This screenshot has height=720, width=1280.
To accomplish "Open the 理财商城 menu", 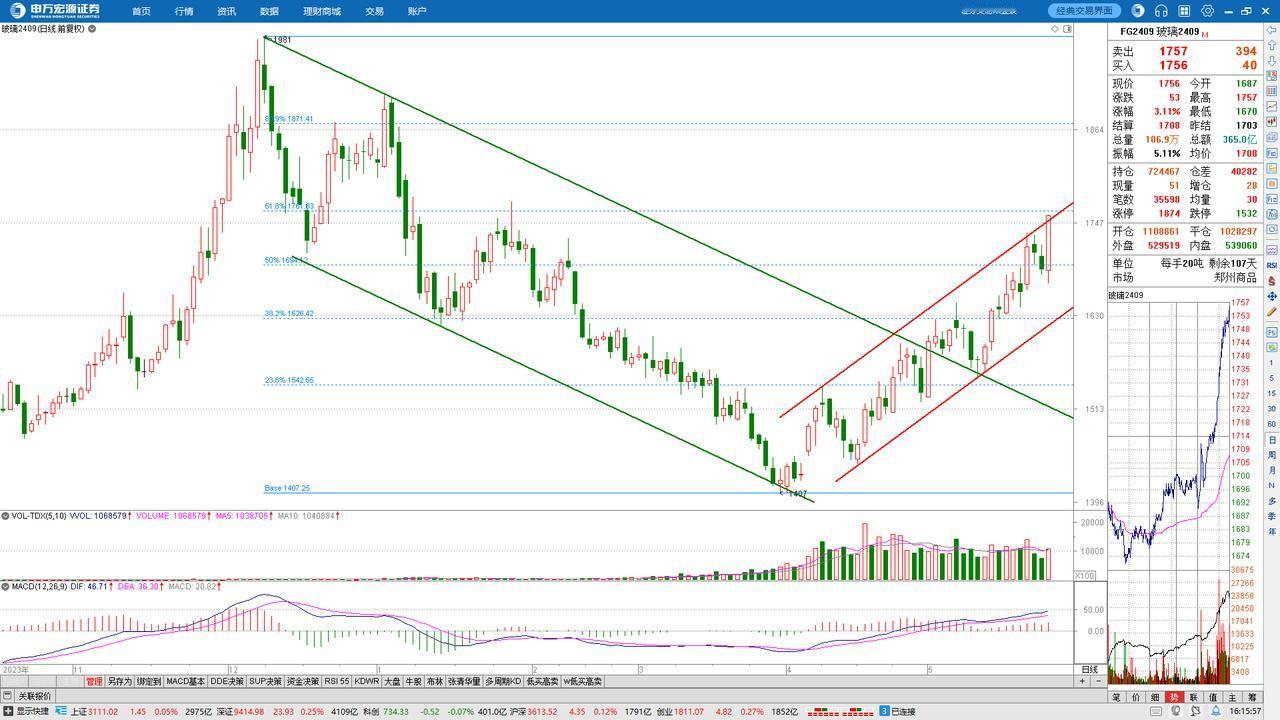I will [x=322, y=11].
